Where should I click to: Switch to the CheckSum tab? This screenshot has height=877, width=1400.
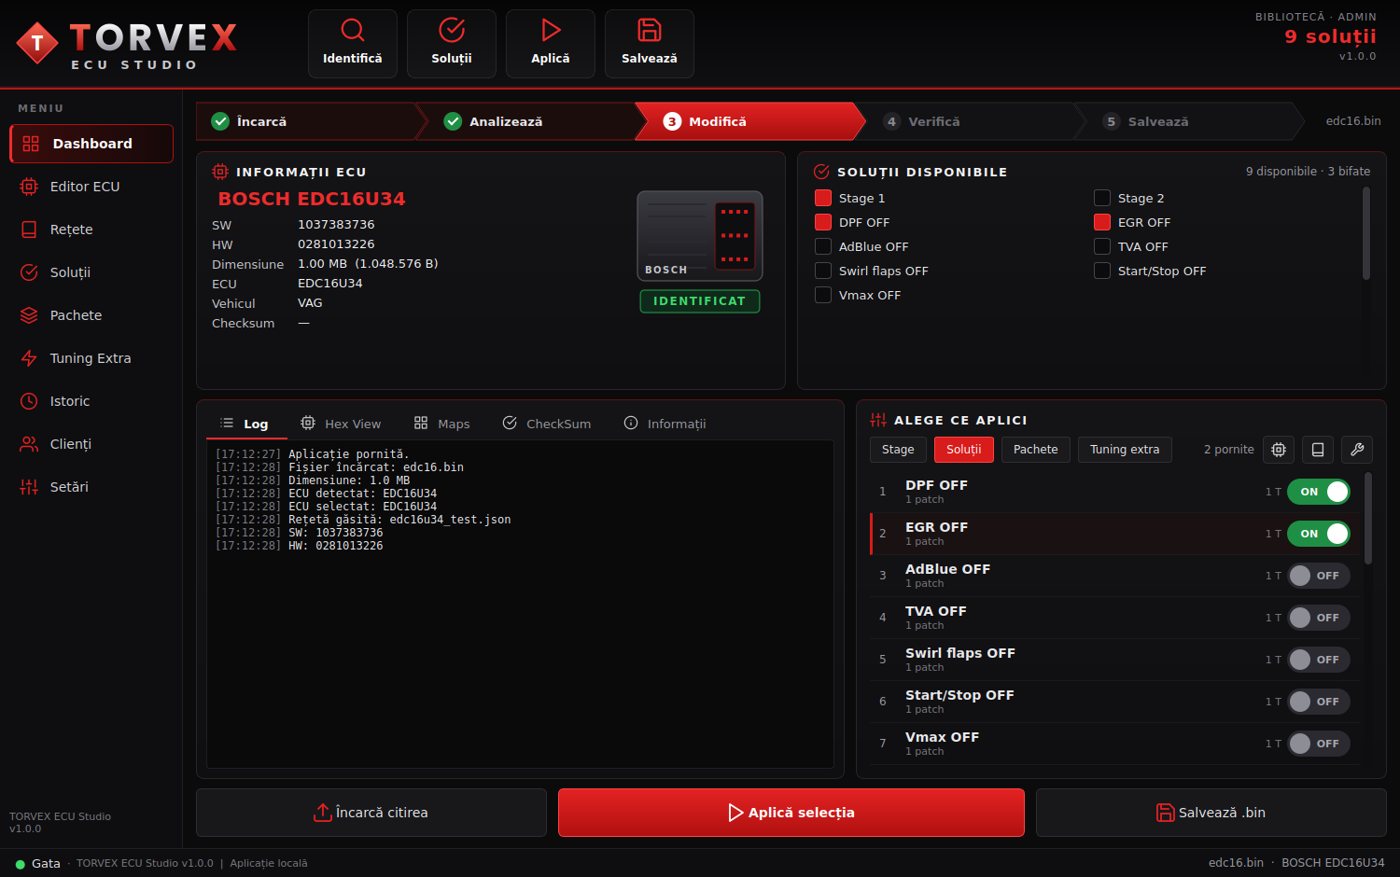(547, 424)
